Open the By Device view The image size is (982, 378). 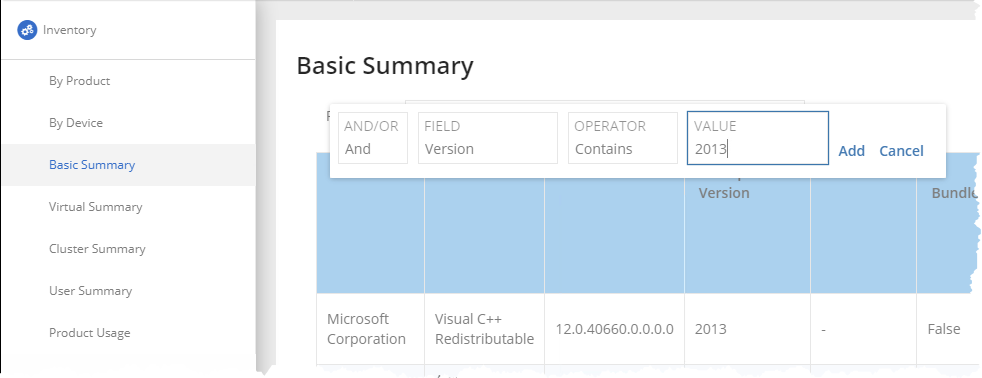pyautogui.click(x=76, y=123)
